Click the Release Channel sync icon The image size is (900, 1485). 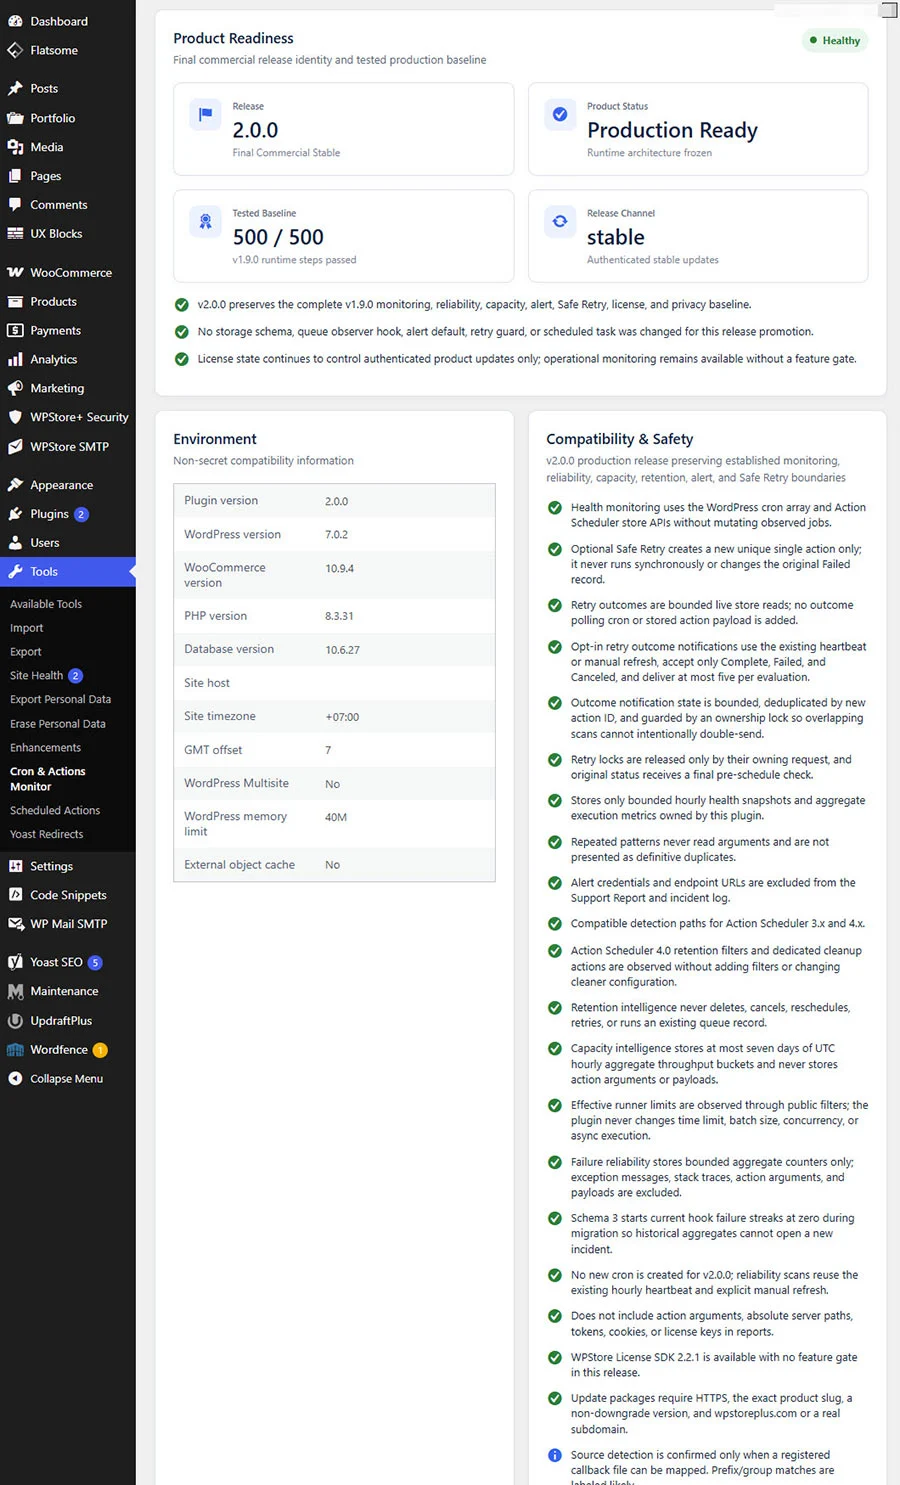[x=560, y=221]
